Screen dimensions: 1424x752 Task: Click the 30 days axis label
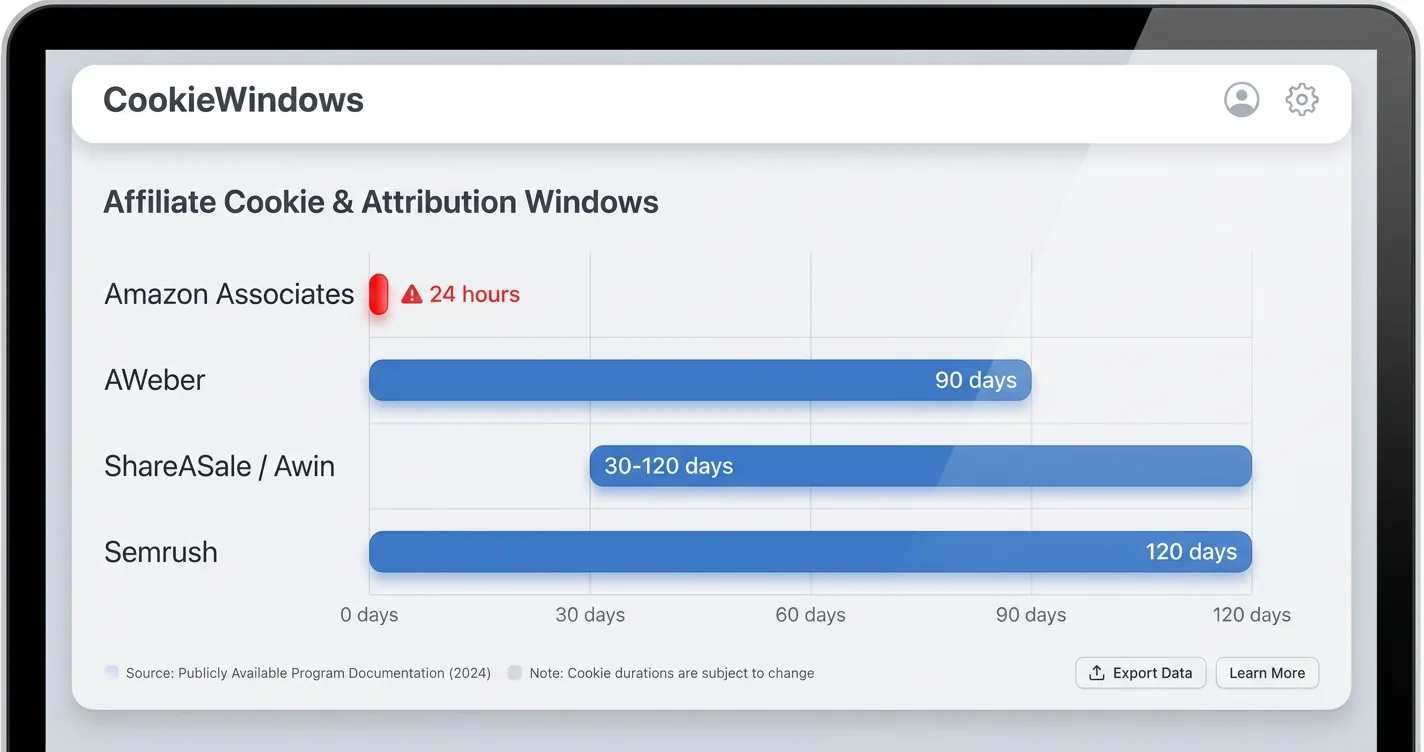(590, 615)
